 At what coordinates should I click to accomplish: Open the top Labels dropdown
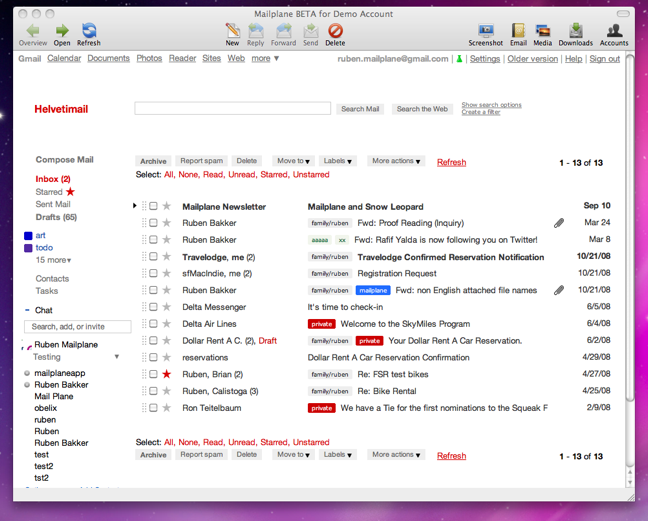(338, 161)
